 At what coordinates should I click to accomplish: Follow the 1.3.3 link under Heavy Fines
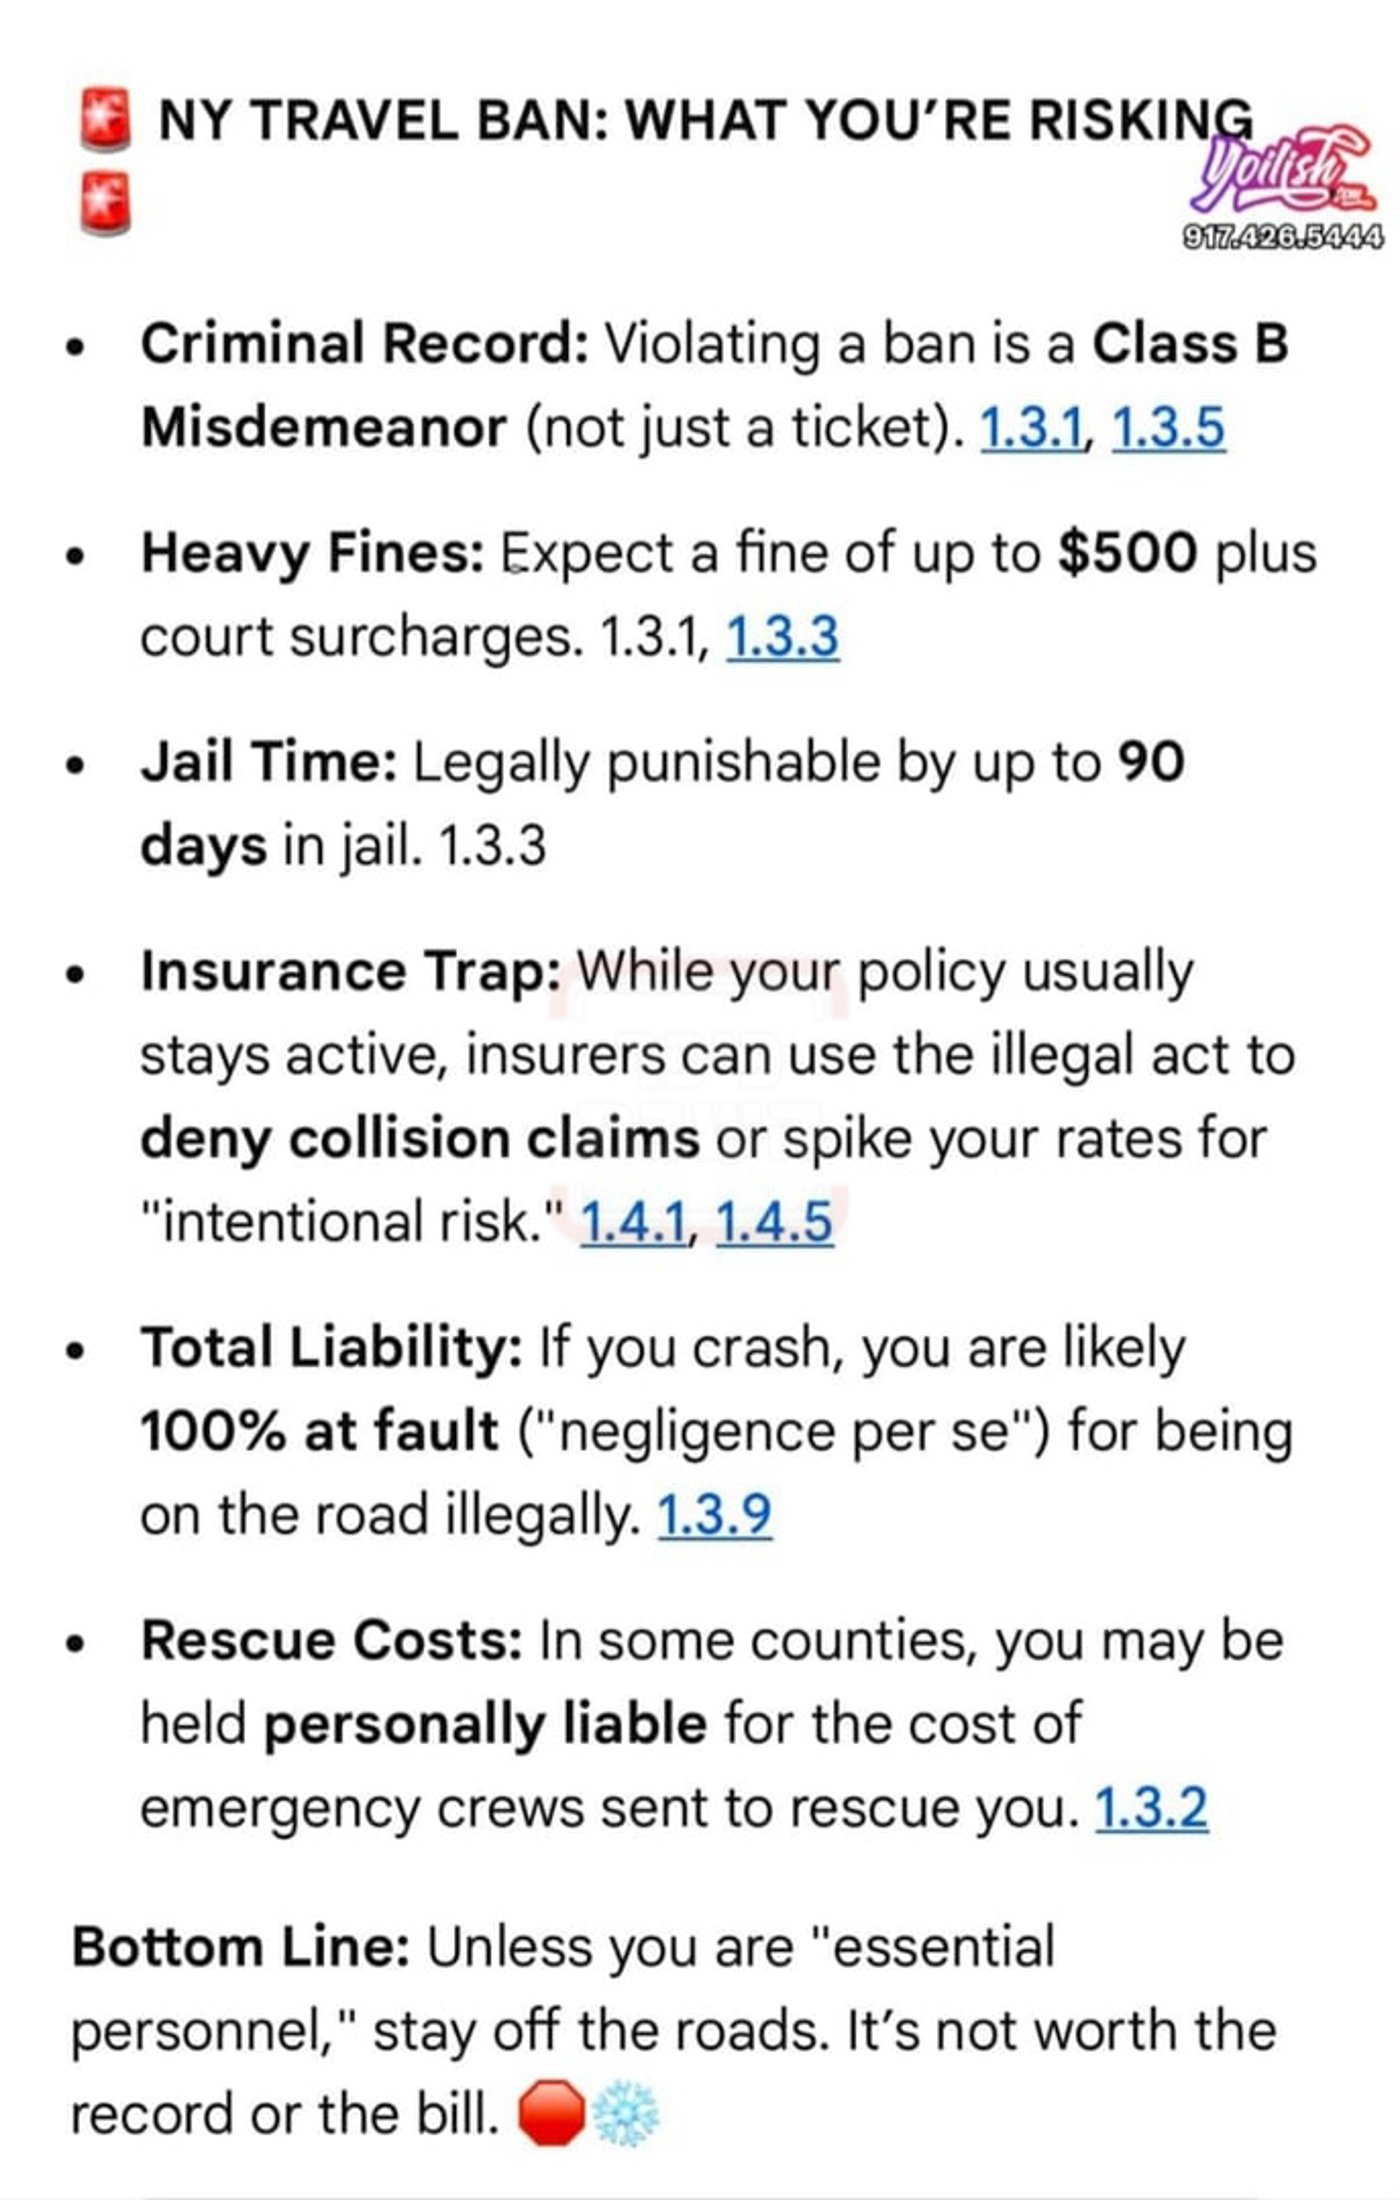(782, 638)
